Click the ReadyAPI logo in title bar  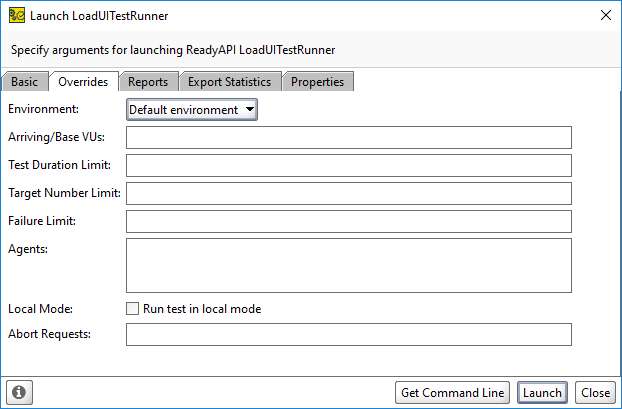point(16,15)
